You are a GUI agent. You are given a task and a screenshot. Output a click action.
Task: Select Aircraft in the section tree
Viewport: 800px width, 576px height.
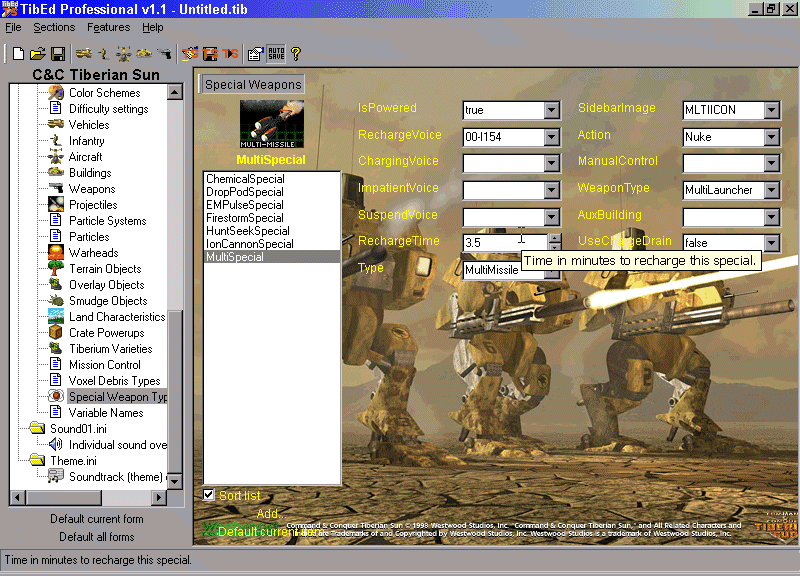point(85,157)
